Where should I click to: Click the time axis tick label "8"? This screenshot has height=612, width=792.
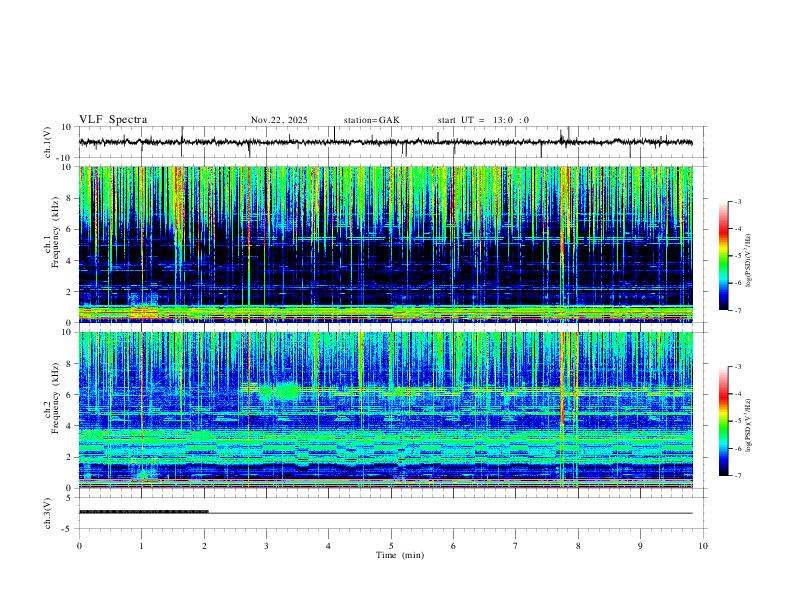click(578, 546)
